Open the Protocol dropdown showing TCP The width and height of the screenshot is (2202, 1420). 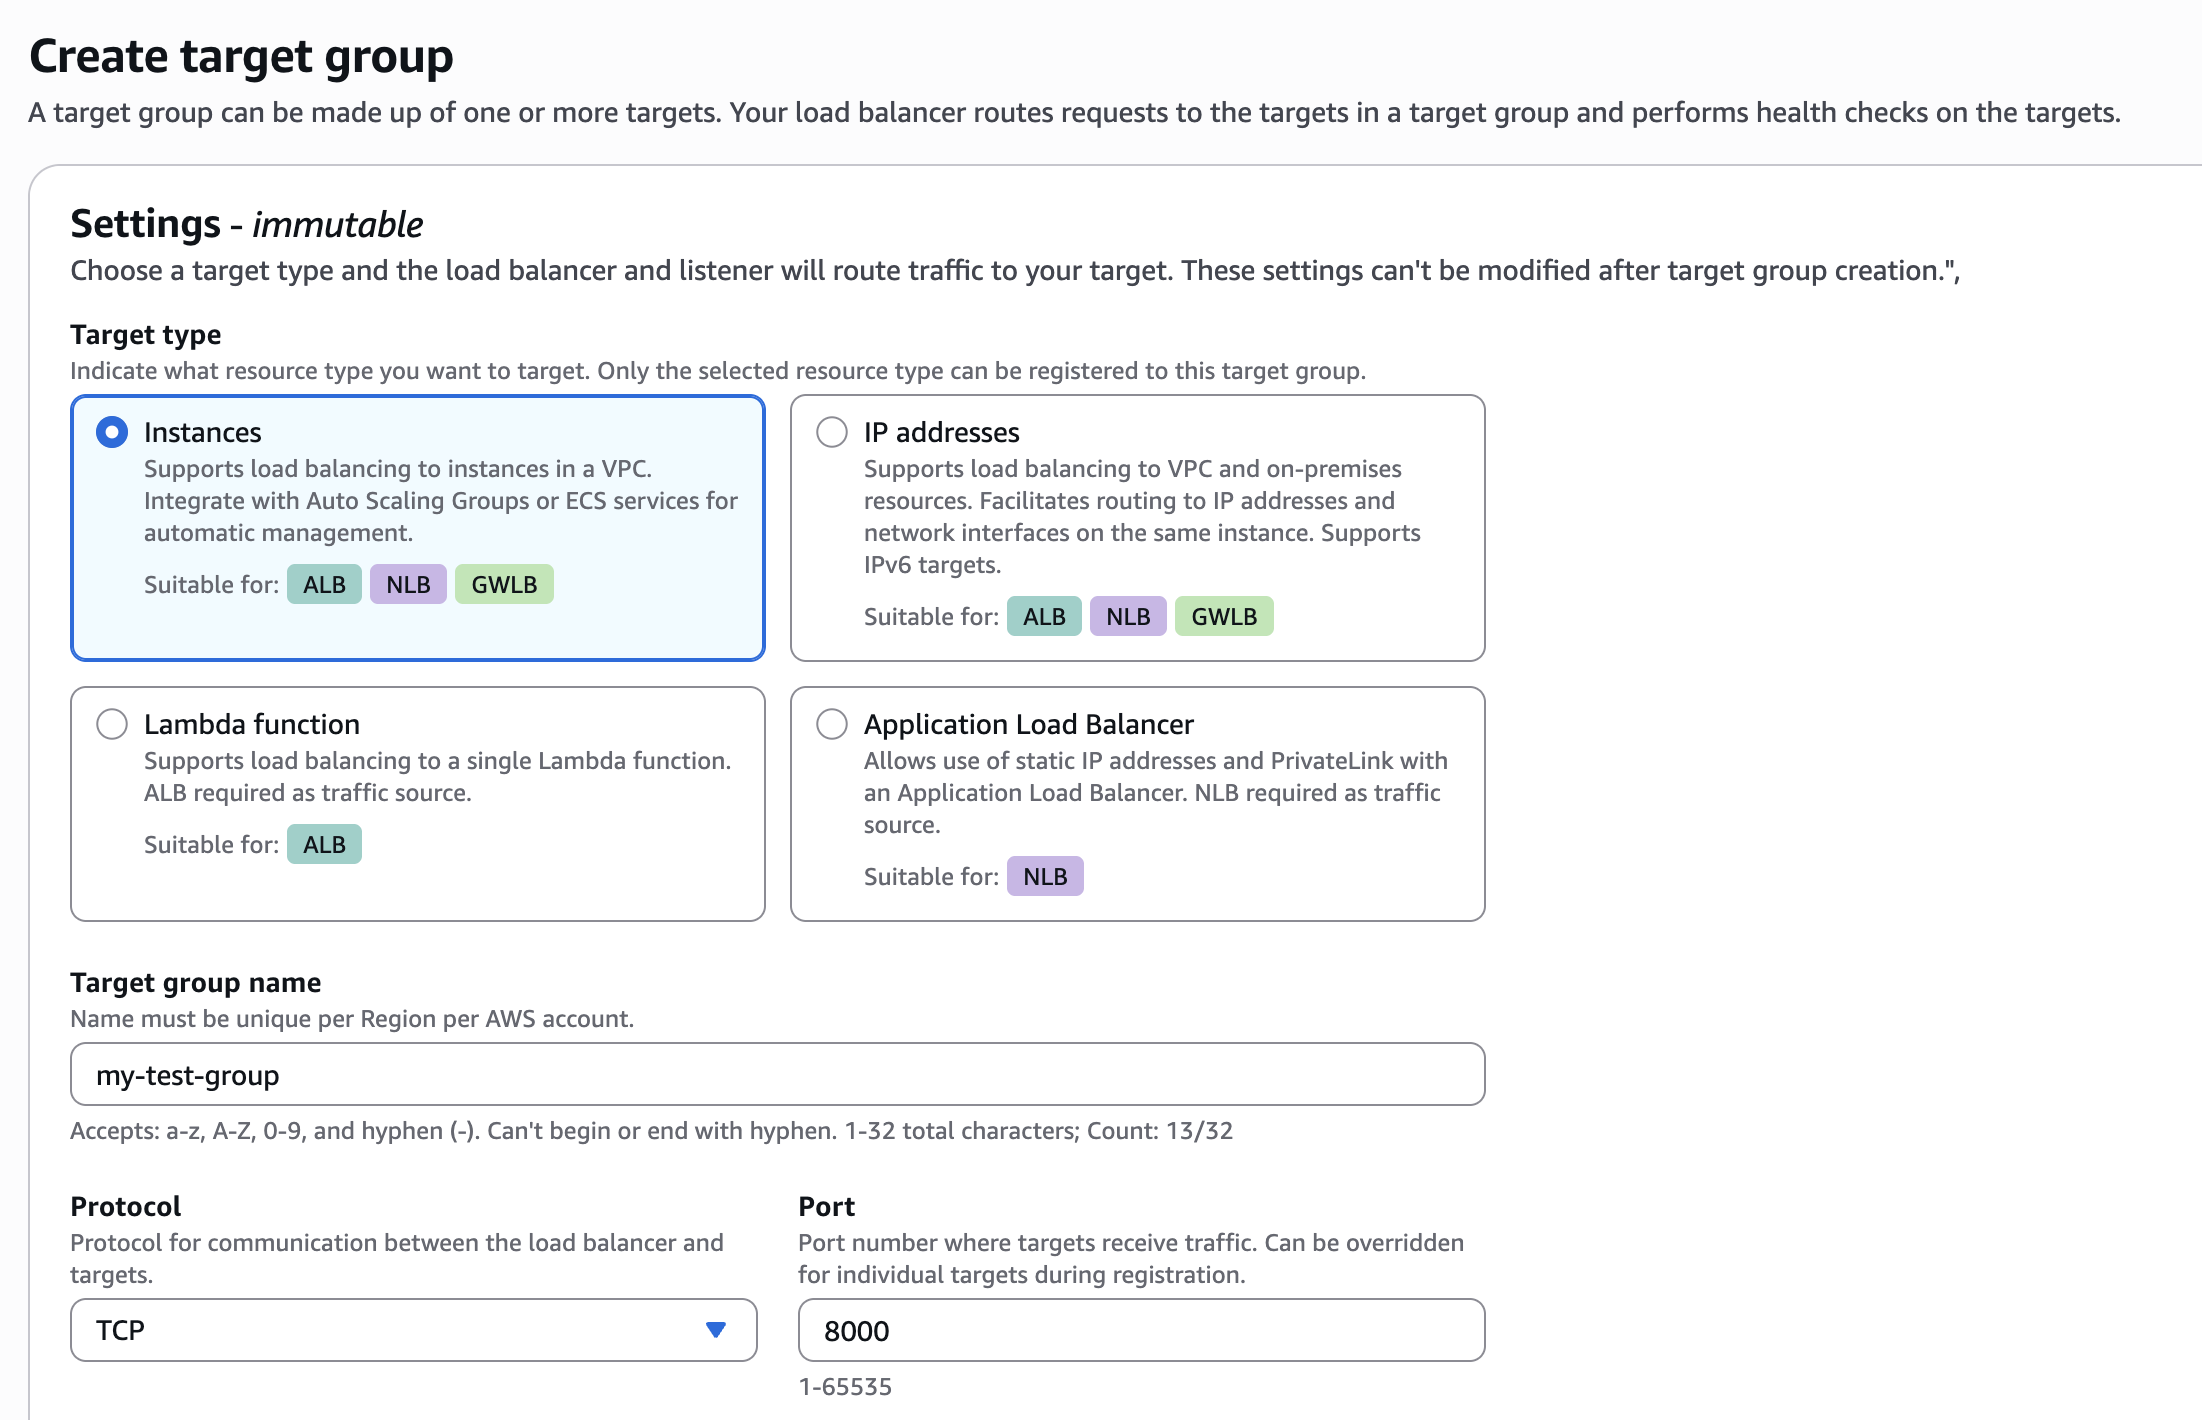pos(400,1330)
